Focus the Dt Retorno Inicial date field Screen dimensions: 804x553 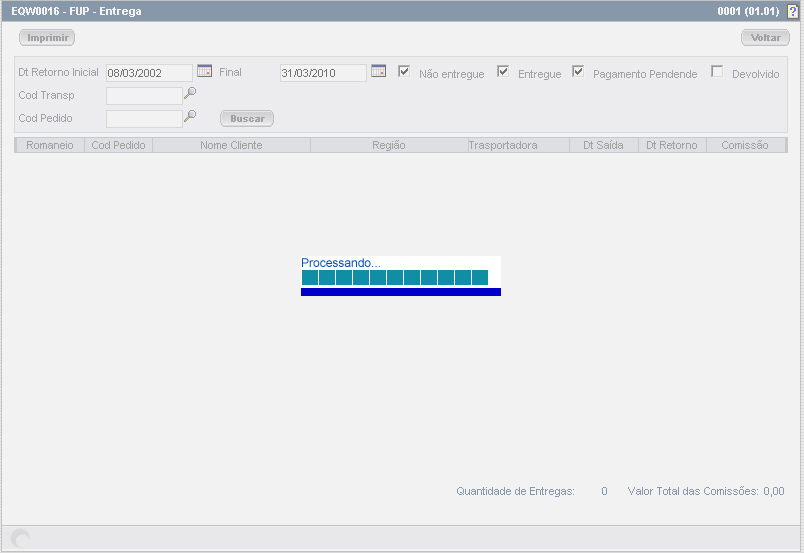[x=149, y=73]
